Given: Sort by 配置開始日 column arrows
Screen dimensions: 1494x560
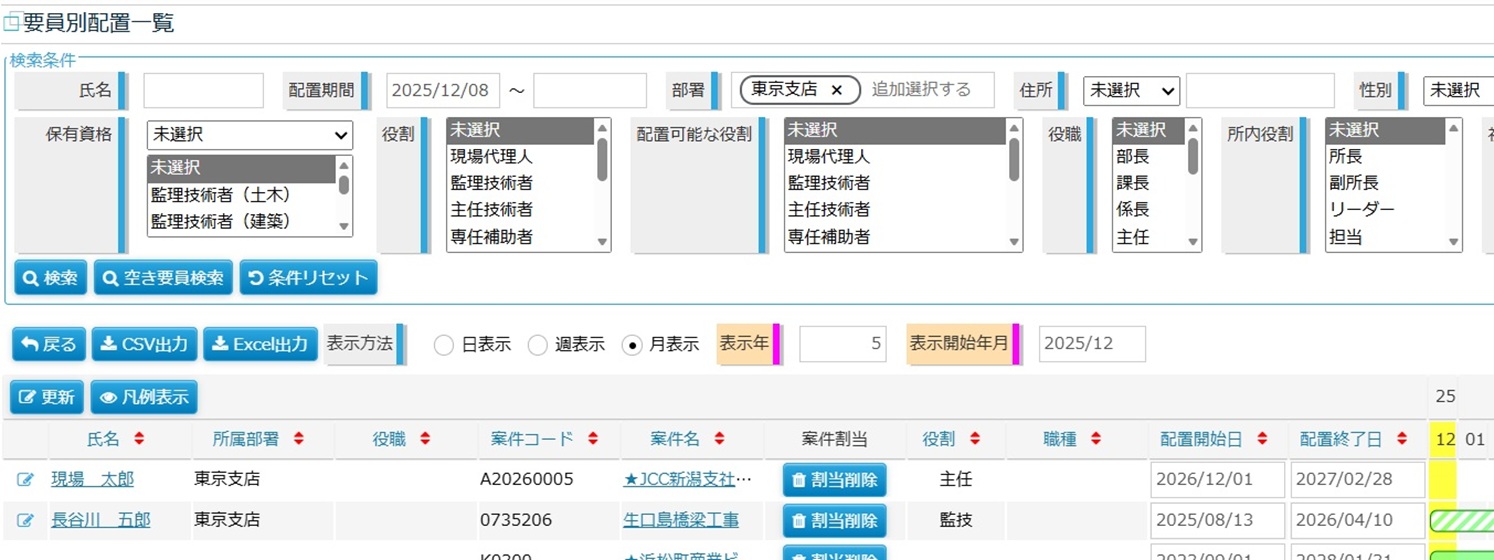Looking at the screenshot, I should [1262, 439].
